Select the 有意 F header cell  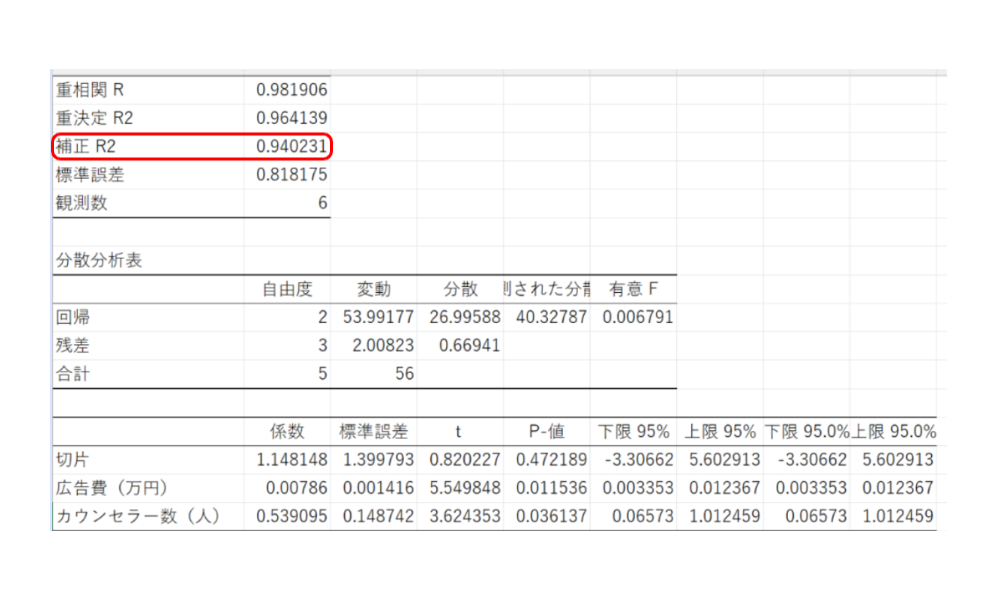click(633, 290)
